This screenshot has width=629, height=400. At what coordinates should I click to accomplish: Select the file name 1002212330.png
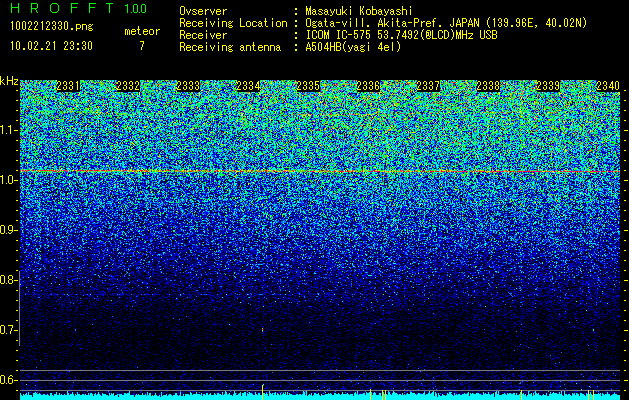tap(52, 27)
